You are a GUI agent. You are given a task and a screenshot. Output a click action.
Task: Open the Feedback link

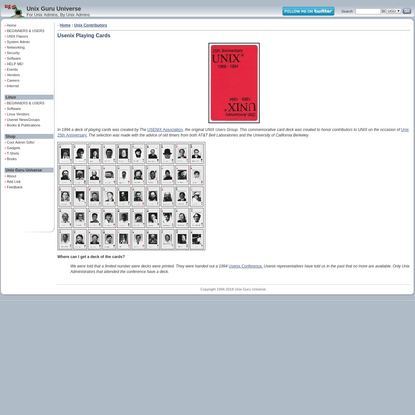[15, 187]
